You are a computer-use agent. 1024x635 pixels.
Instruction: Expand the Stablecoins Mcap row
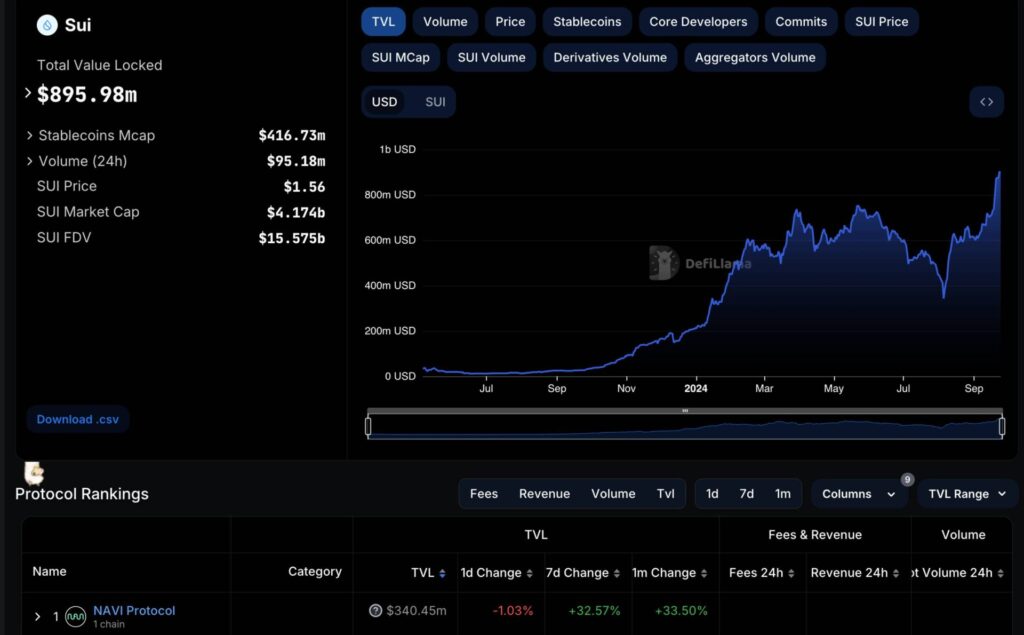coord(29,135)
